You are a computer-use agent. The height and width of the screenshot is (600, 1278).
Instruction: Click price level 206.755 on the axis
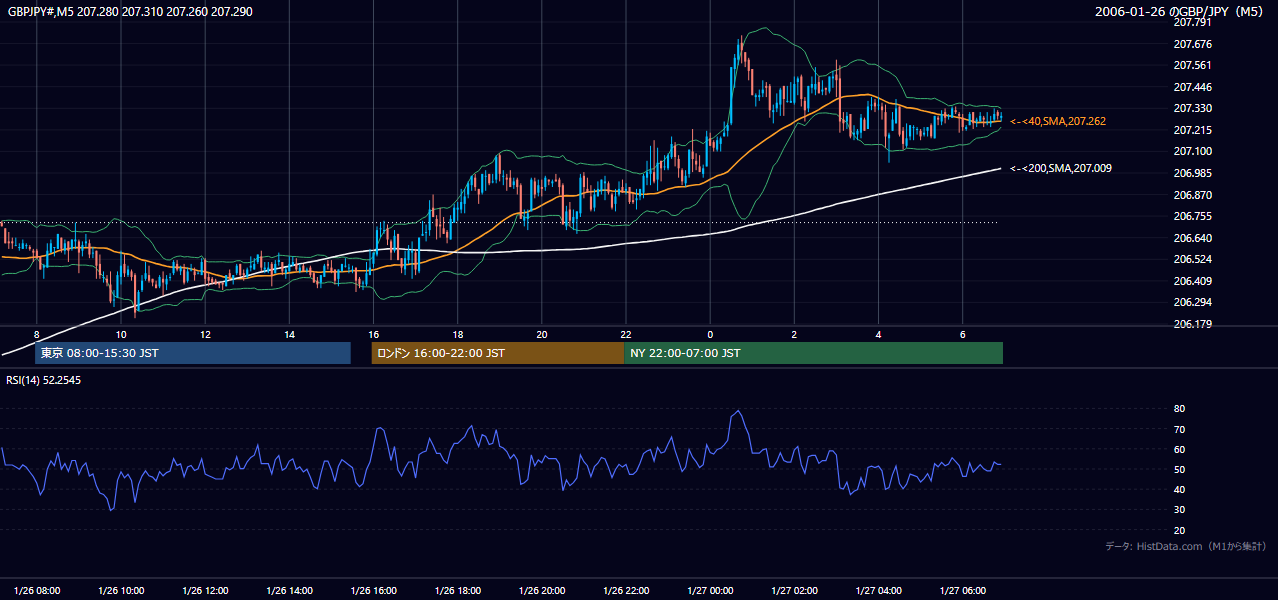1192,216
